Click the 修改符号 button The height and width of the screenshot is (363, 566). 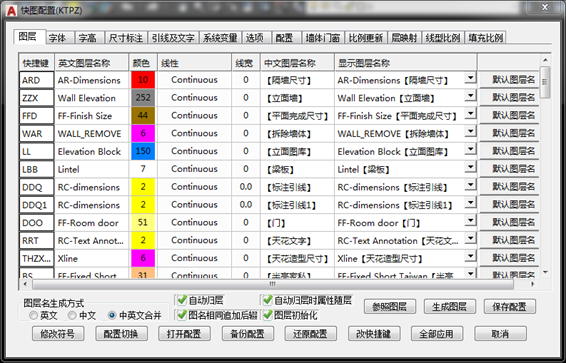58,334
